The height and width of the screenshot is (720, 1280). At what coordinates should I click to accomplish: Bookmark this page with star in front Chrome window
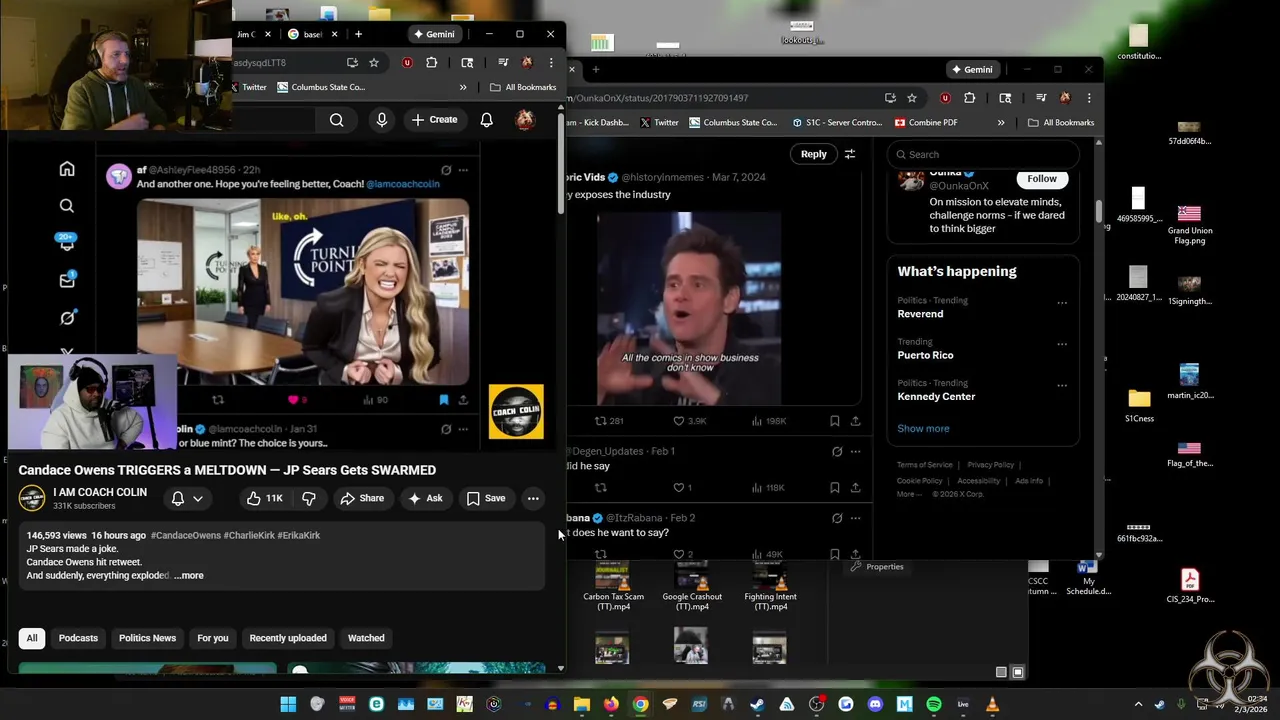[374, 62]
